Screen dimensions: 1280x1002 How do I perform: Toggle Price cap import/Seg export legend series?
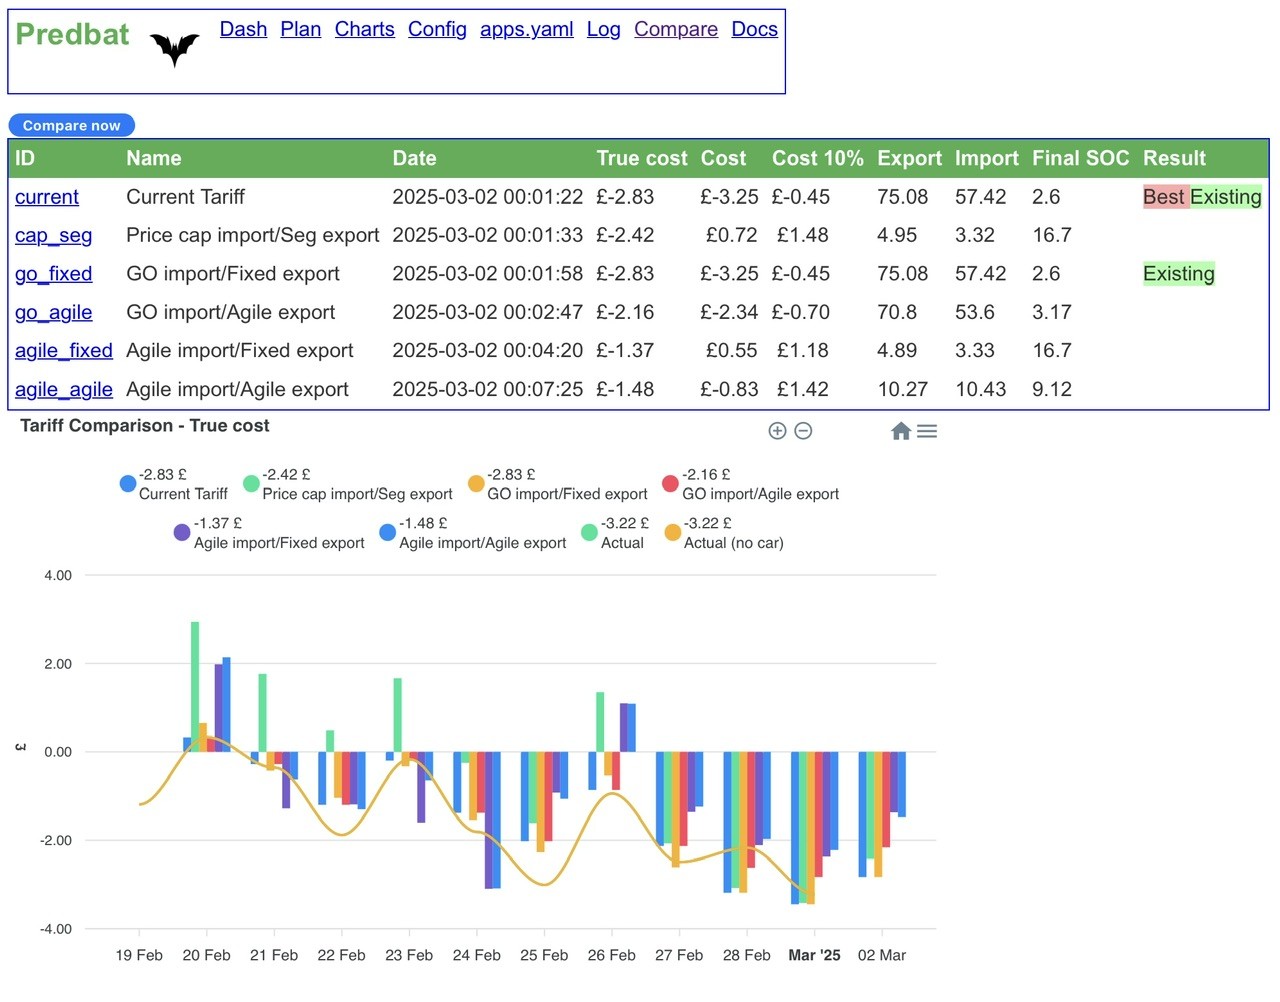[x=357, y=494]
